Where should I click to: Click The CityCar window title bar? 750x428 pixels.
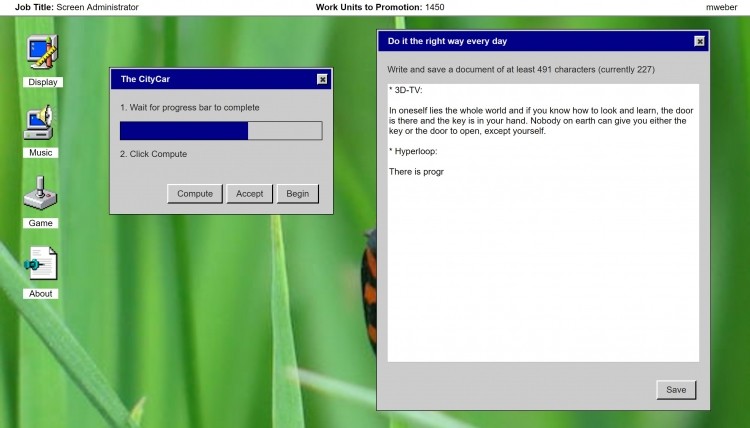(x=221, y=79)
